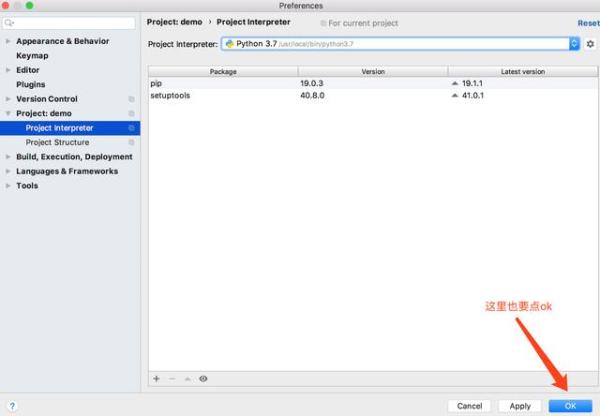
Task: Open Project Structure settings
Action: tap(57, 142)
